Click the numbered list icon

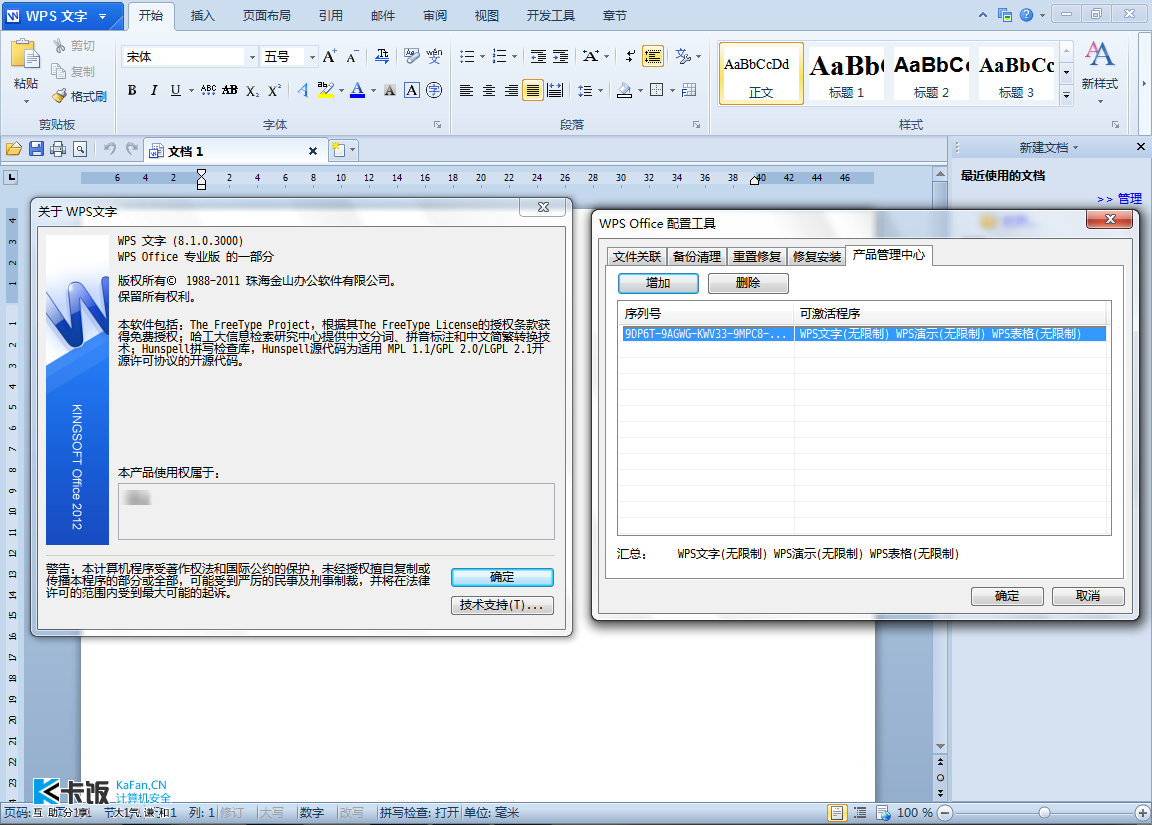(x=500, y=57)
